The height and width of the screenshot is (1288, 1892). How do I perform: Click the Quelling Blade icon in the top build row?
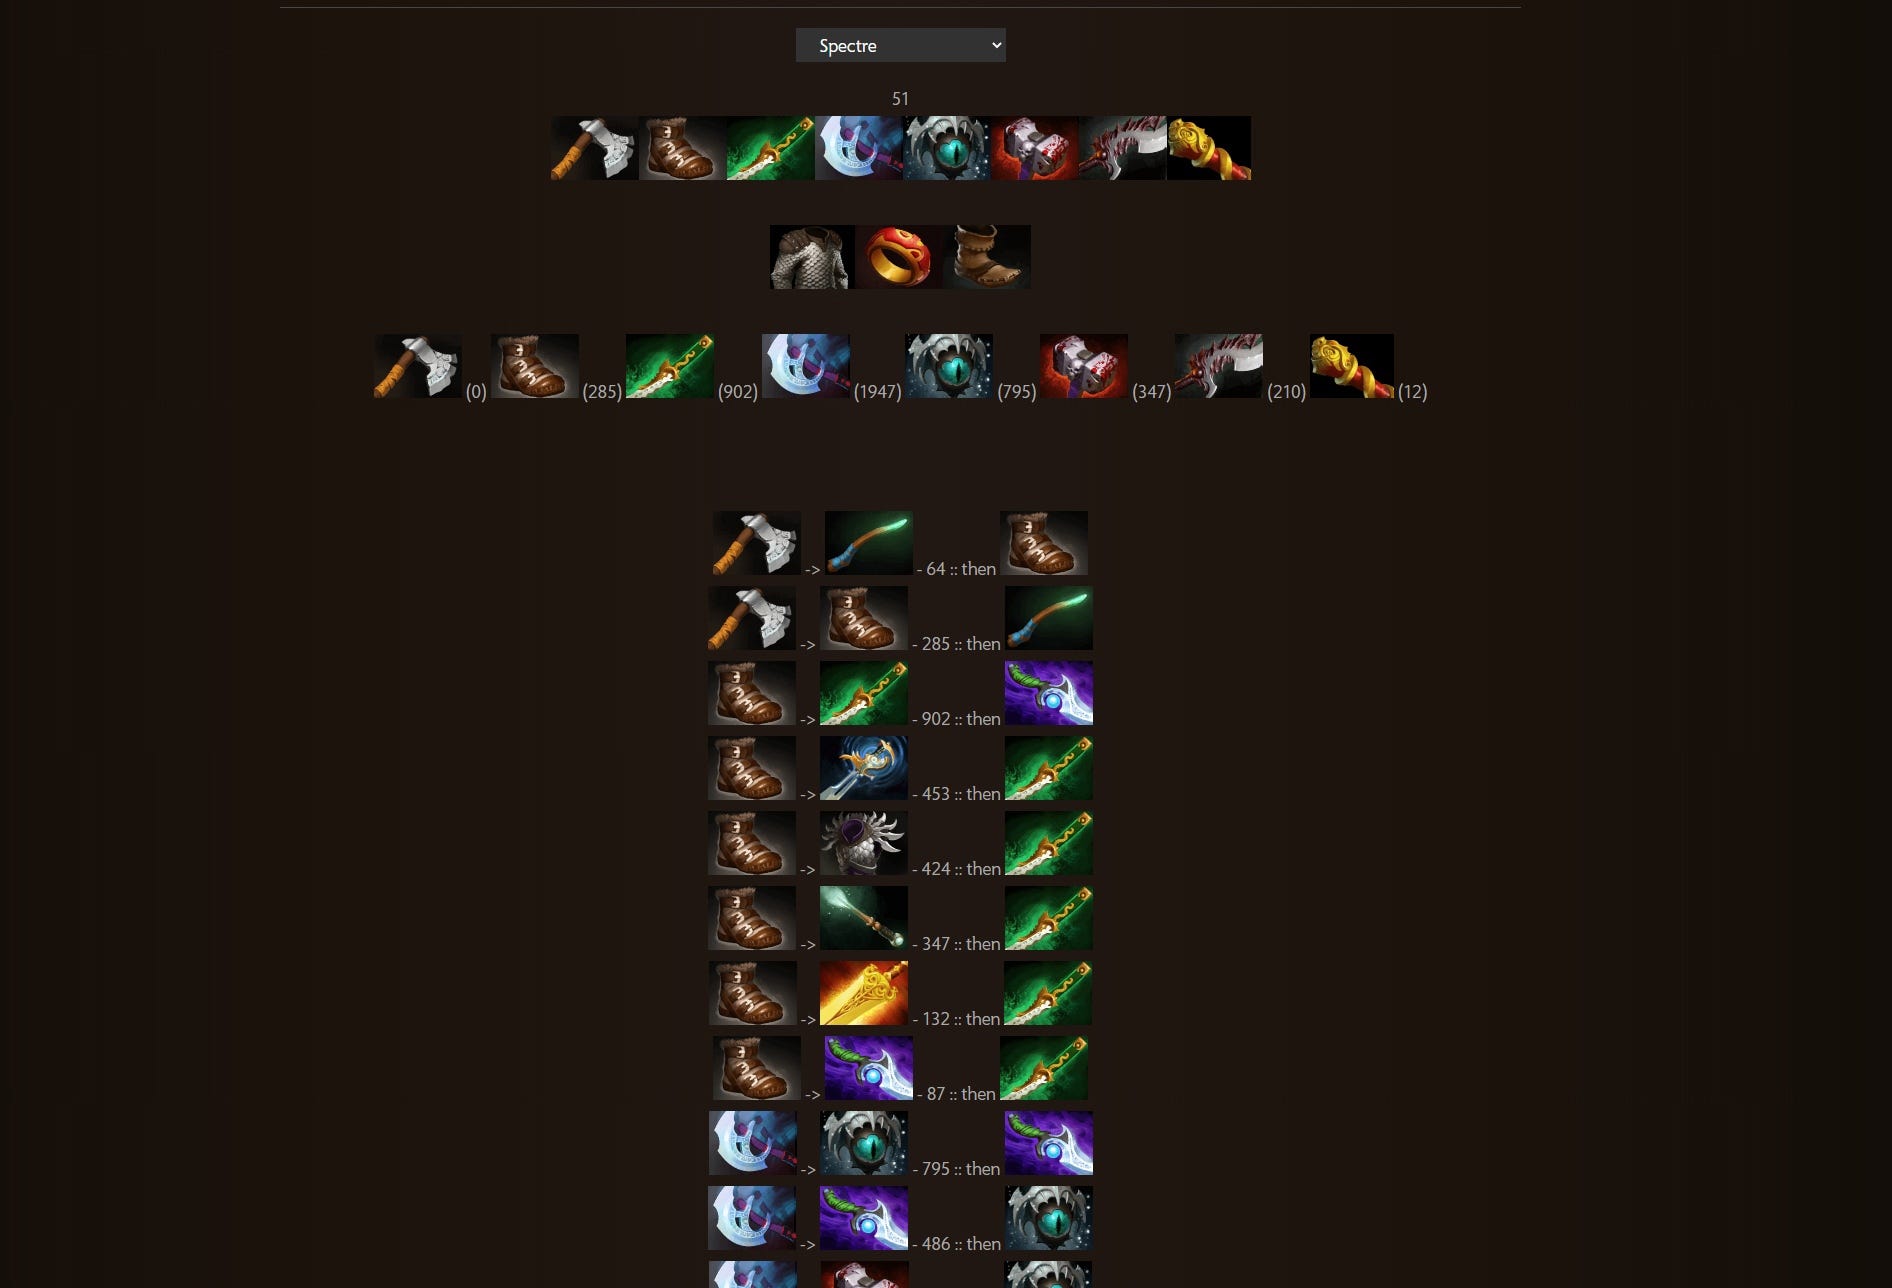(594, 148)
